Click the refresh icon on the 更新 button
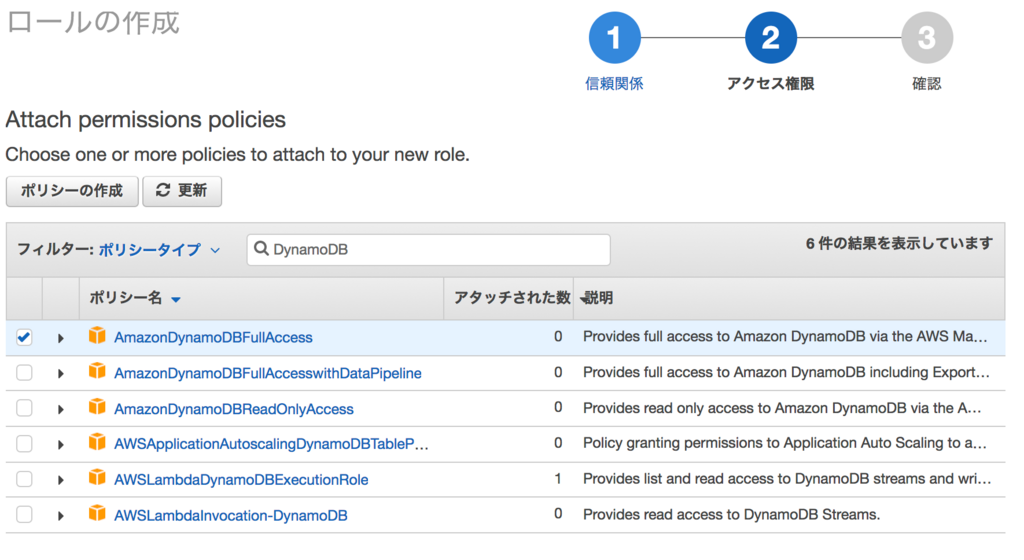This screenshot has width=1024, height=560. 163,190
